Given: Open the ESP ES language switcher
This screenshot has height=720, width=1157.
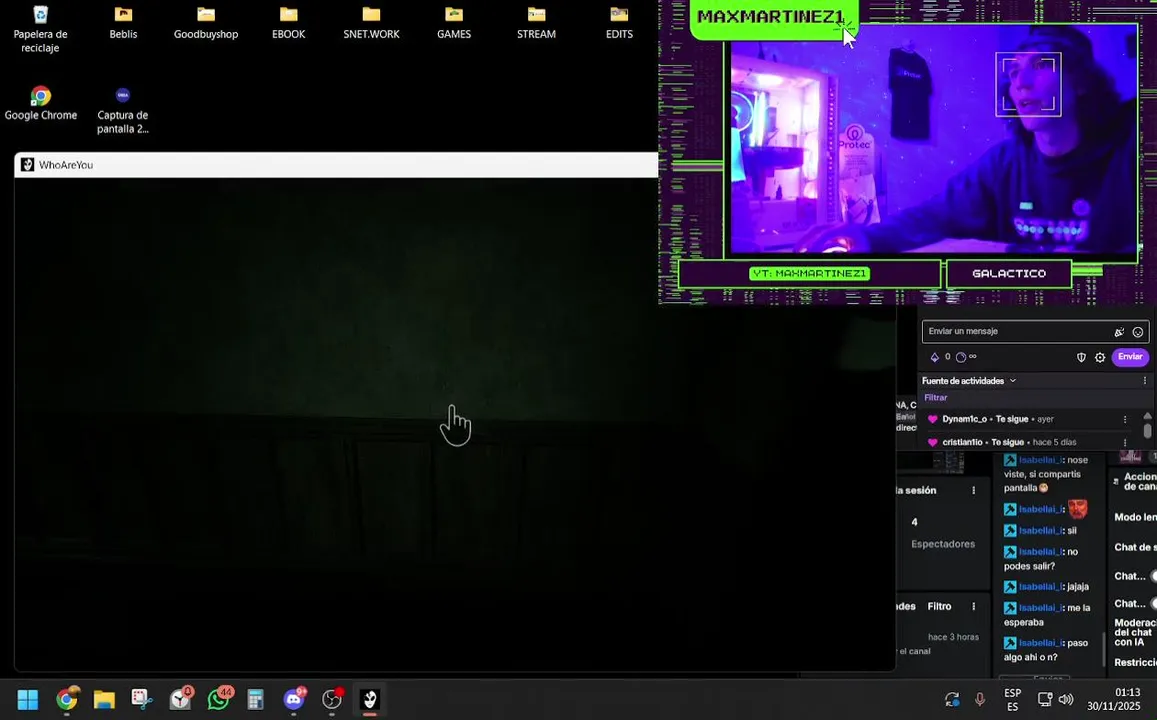Looking at the screenshot, I should coord(1012,699).
